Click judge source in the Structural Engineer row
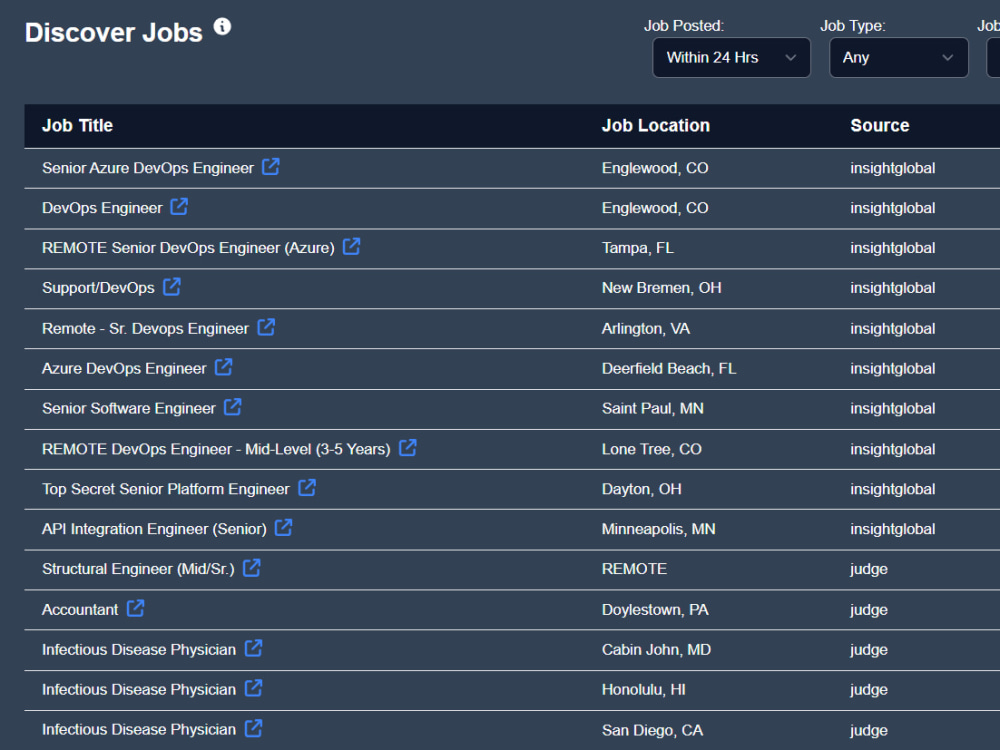Image resolution: width=1000 pixels, height=750 pixels. click(x=869, y=569)
